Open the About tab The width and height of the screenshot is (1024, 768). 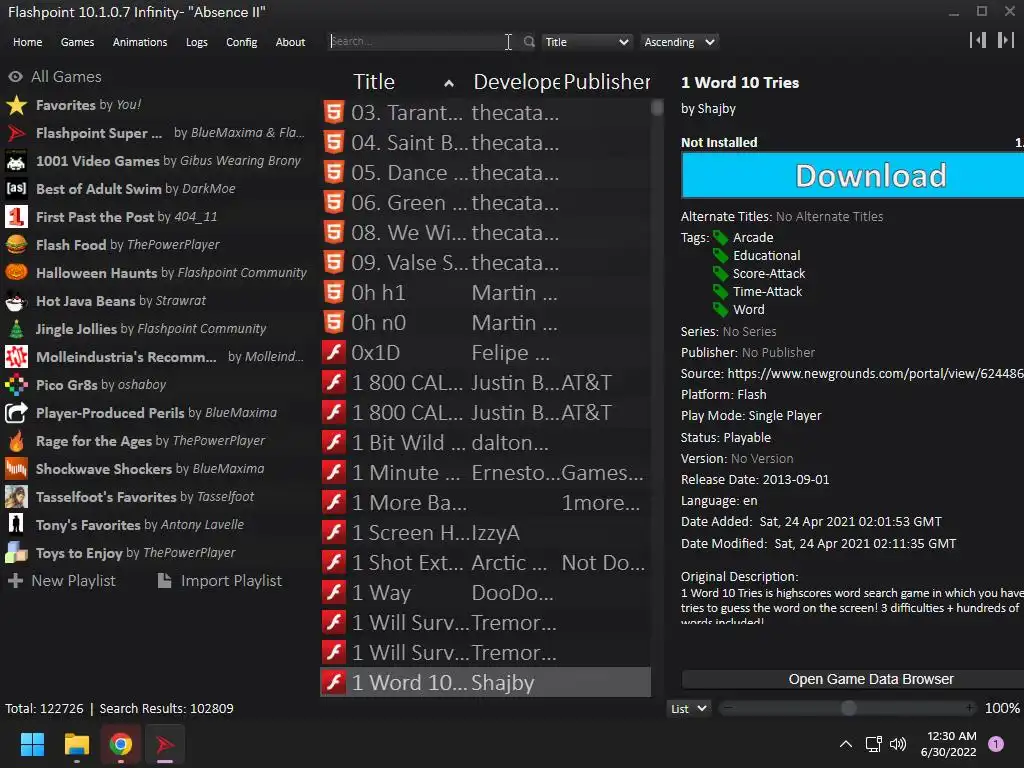[x=291, y=42]
